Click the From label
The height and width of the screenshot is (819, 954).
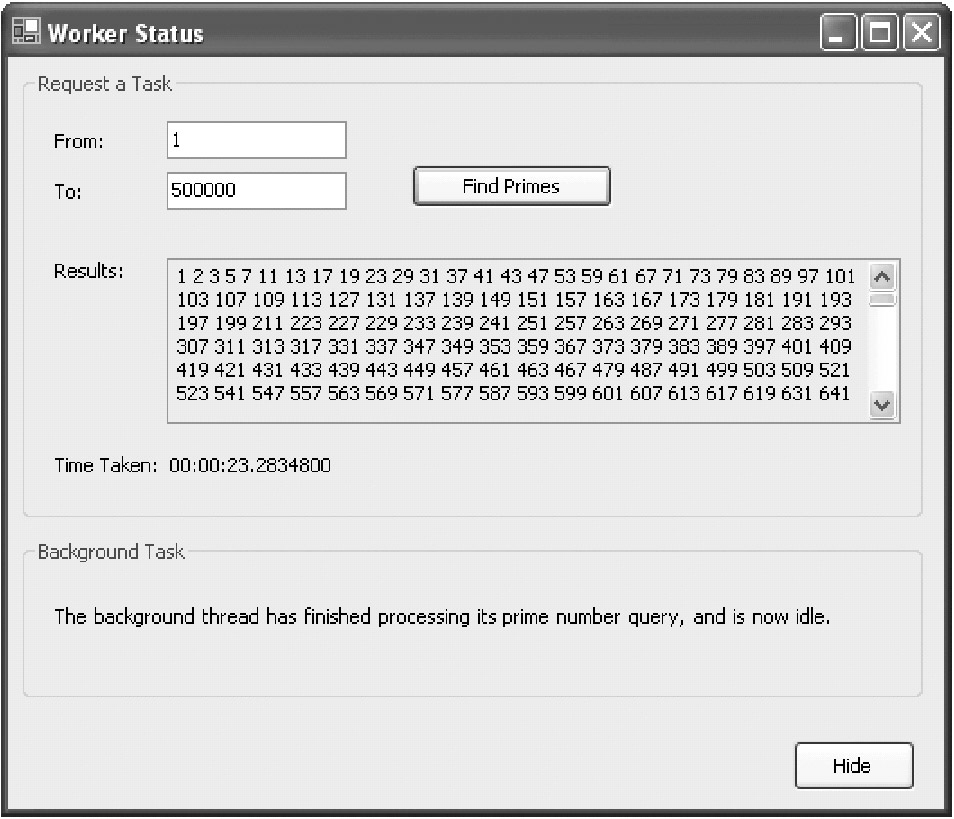coord(79,141)
